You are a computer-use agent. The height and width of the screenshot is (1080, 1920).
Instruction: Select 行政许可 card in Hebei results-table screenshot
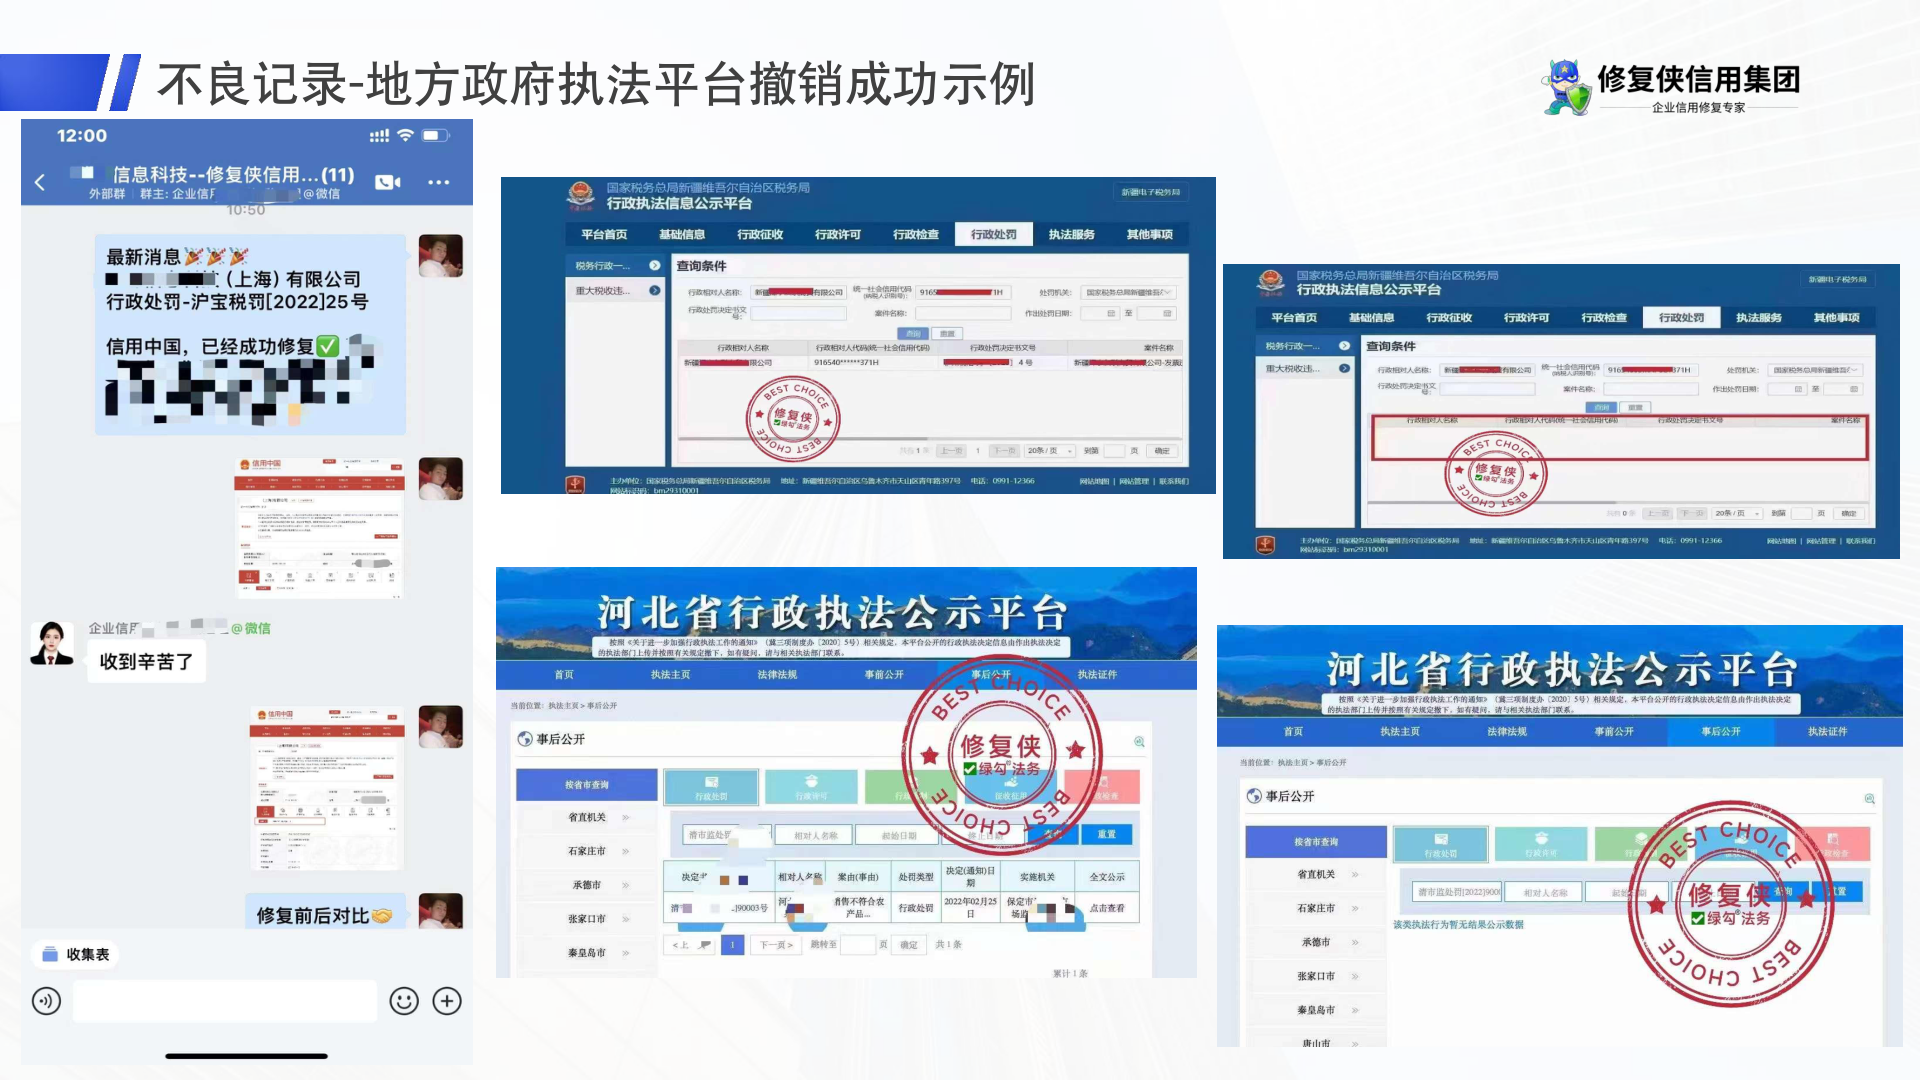(x=811, y=787)
